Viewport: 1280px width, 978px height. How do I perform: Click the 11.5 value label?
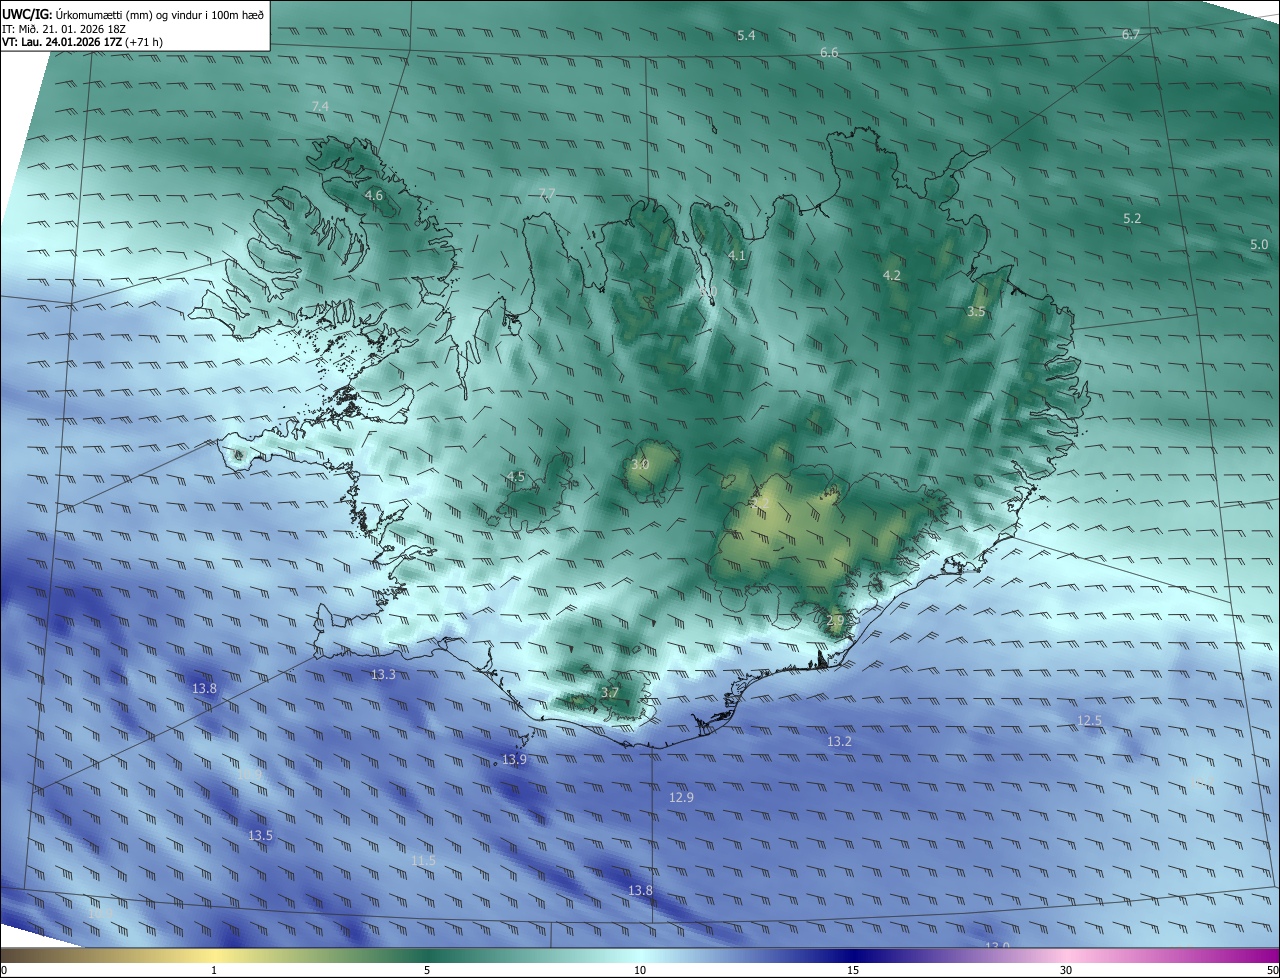coord(423,861)
